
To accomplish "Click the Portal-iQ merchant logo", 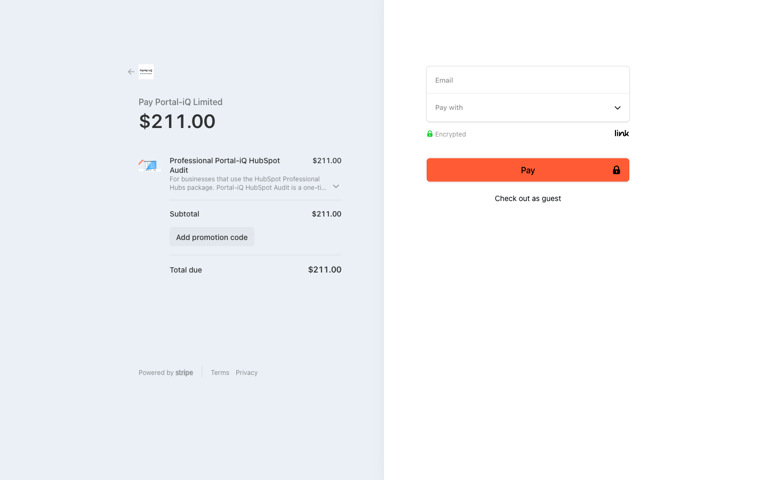I will 146,72.
